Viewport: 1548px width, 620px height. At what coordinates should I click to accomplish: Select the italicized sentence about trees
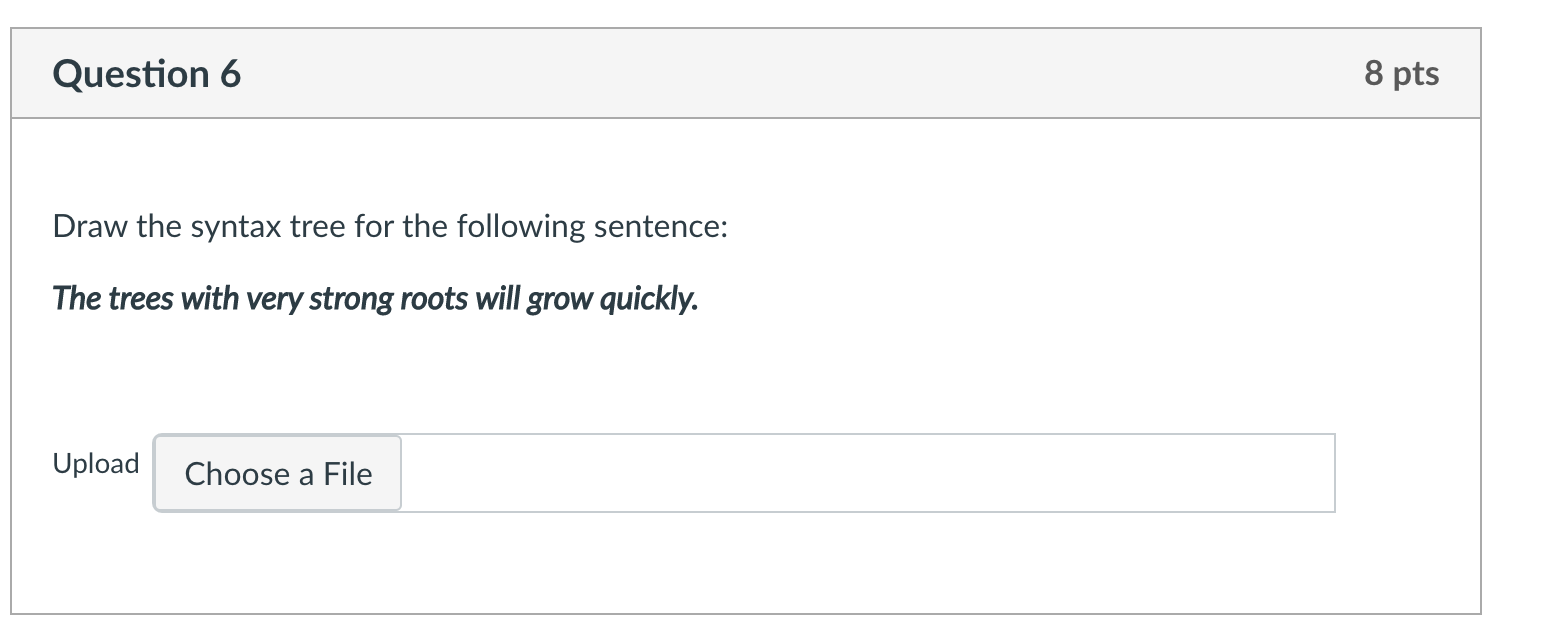point(374,297)
